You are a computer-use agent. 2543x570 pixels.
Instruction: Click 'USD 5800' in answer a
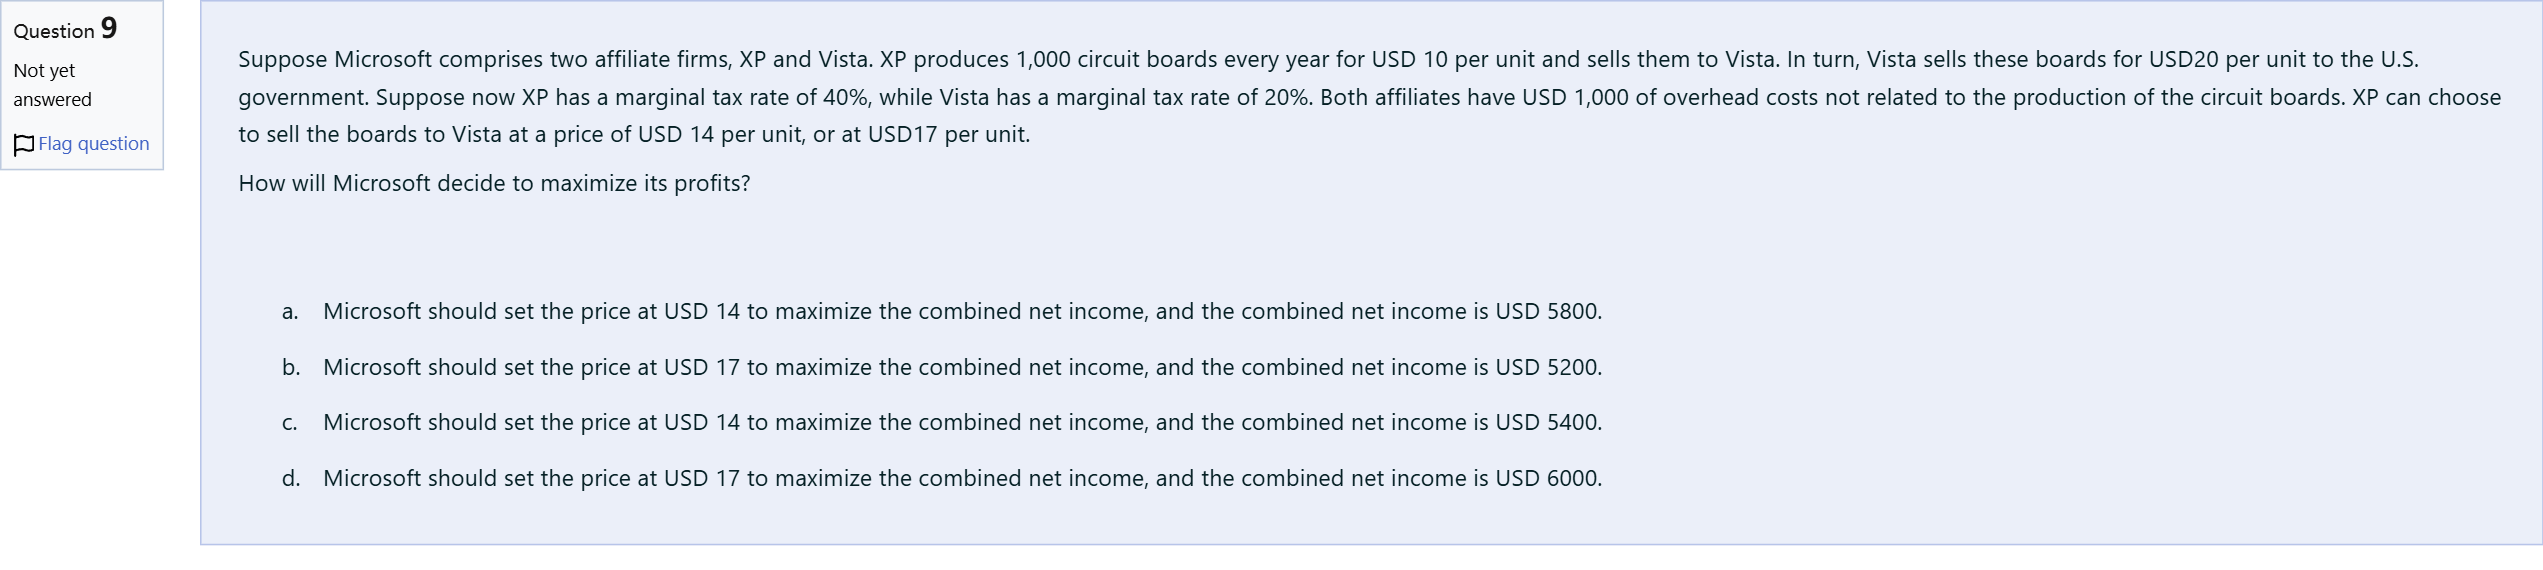click(x=1548, y=312)
